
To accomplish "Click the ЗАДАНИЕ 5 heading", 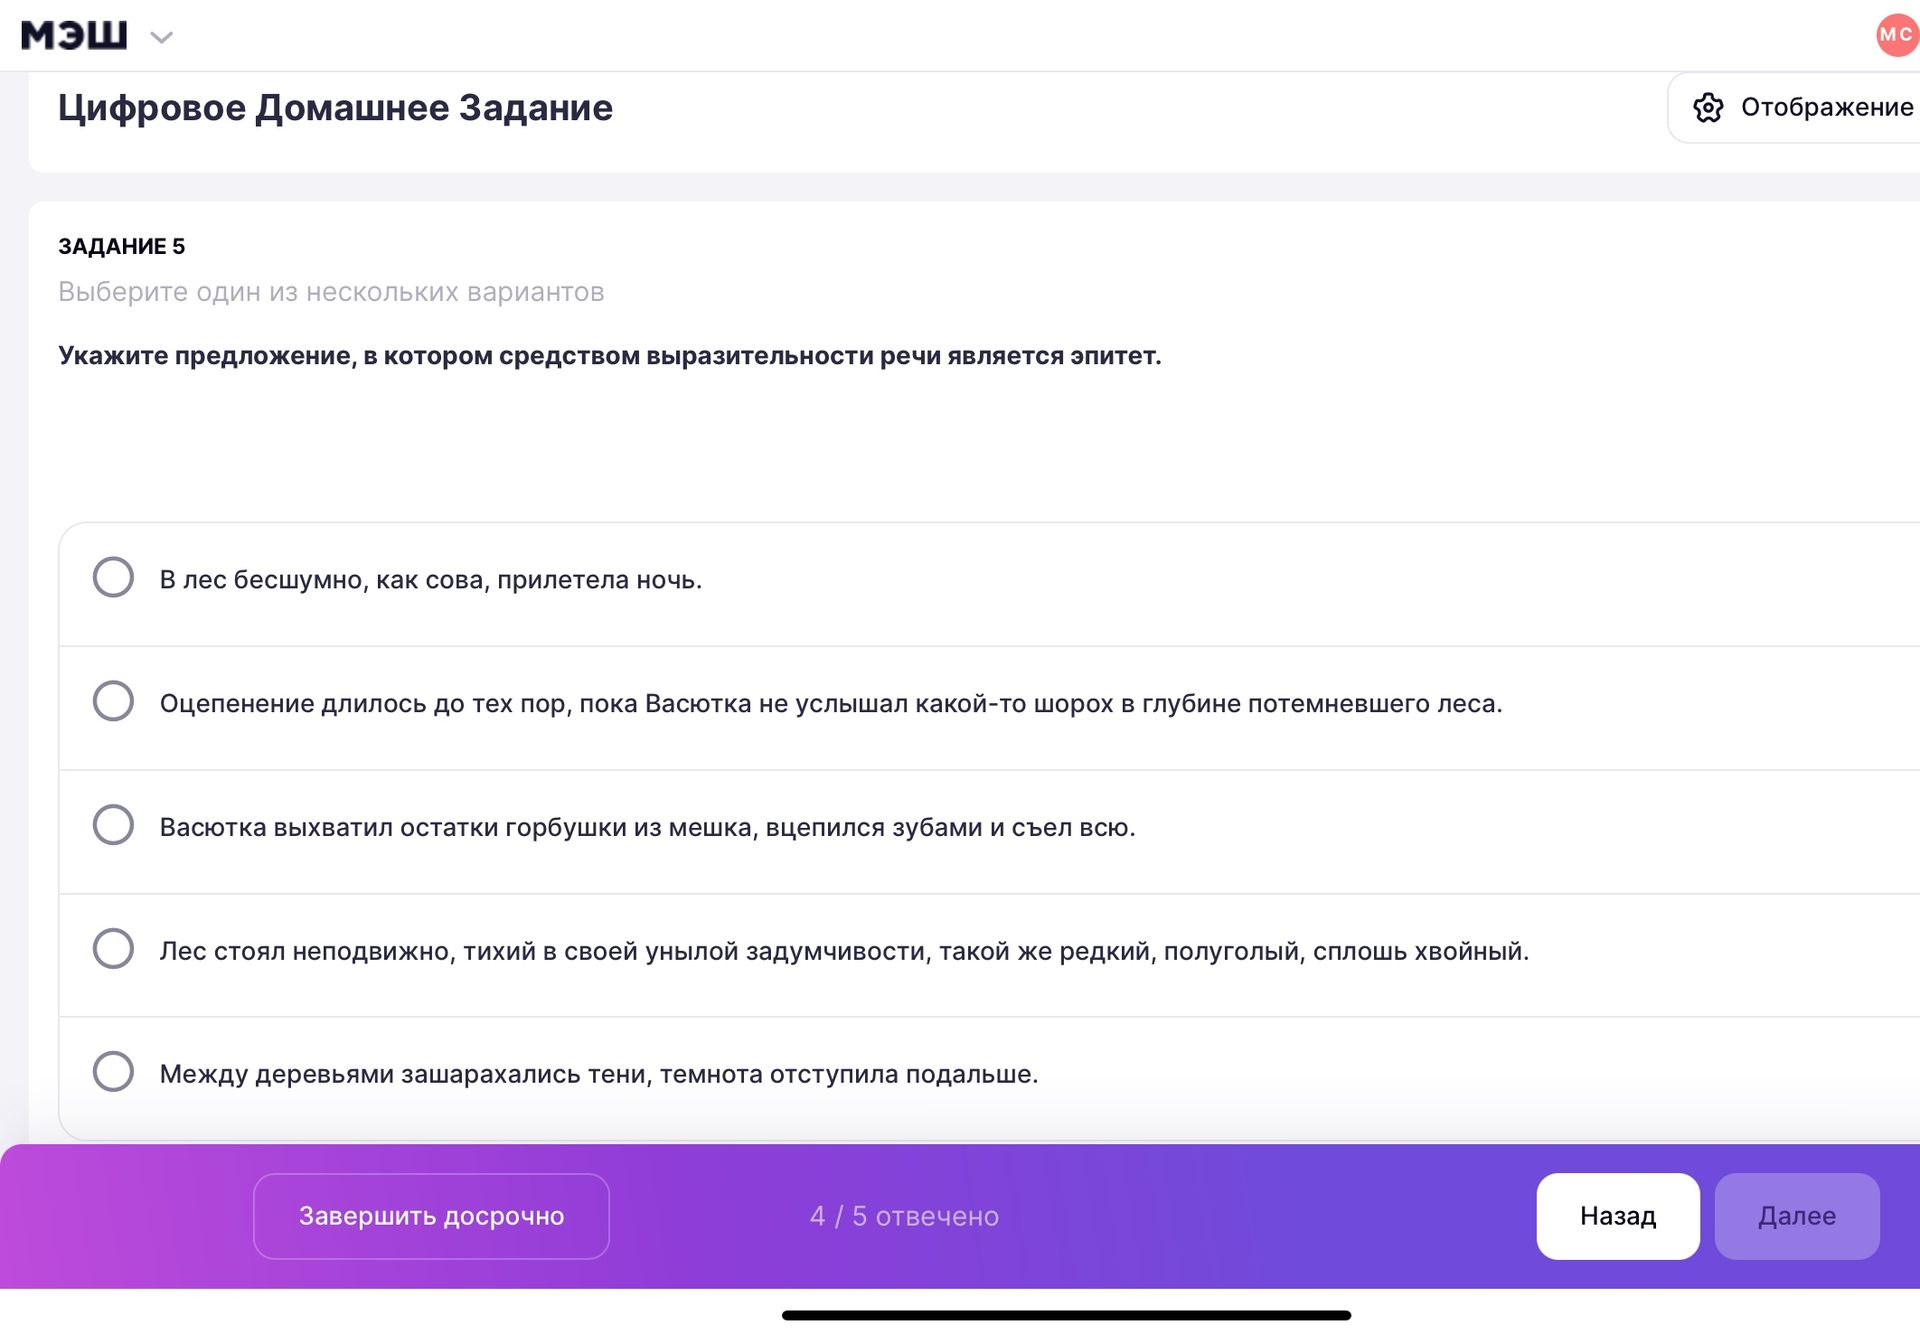I will tap(122, 246).
